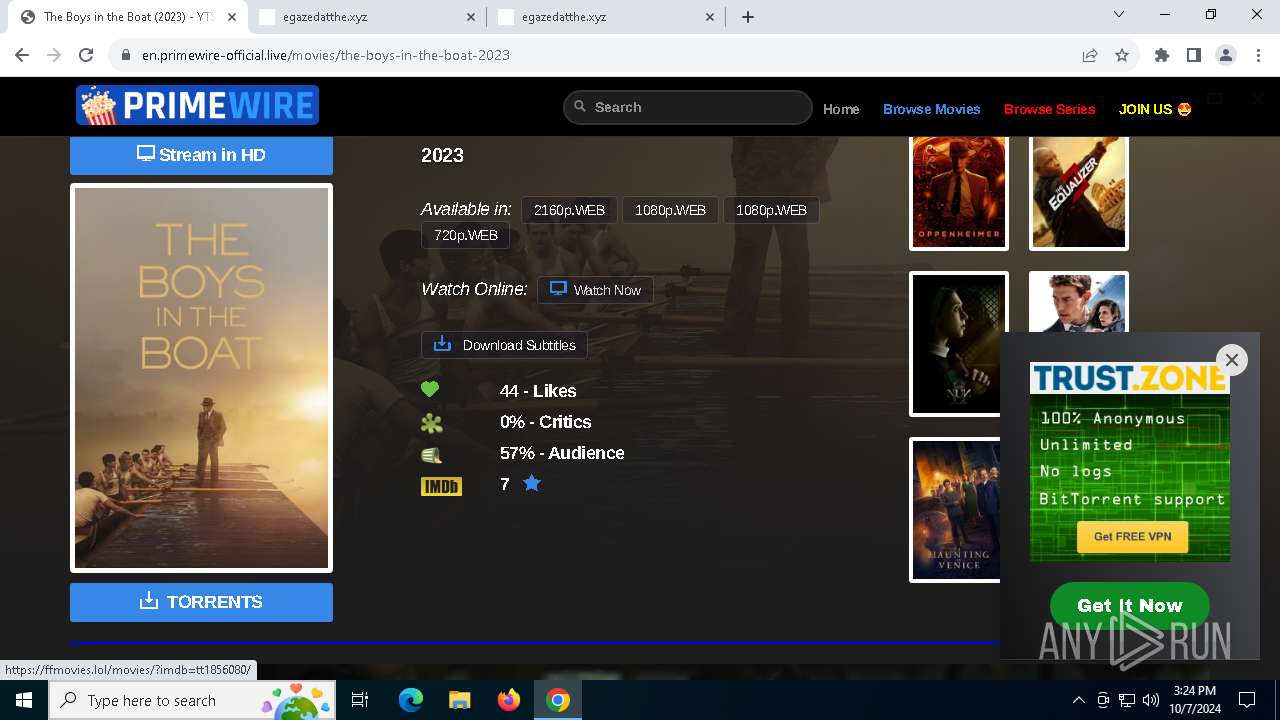The width and height of the screenshot is (1280, 720).
Task: Click the blue star rating icon
Action: [532, 484]
